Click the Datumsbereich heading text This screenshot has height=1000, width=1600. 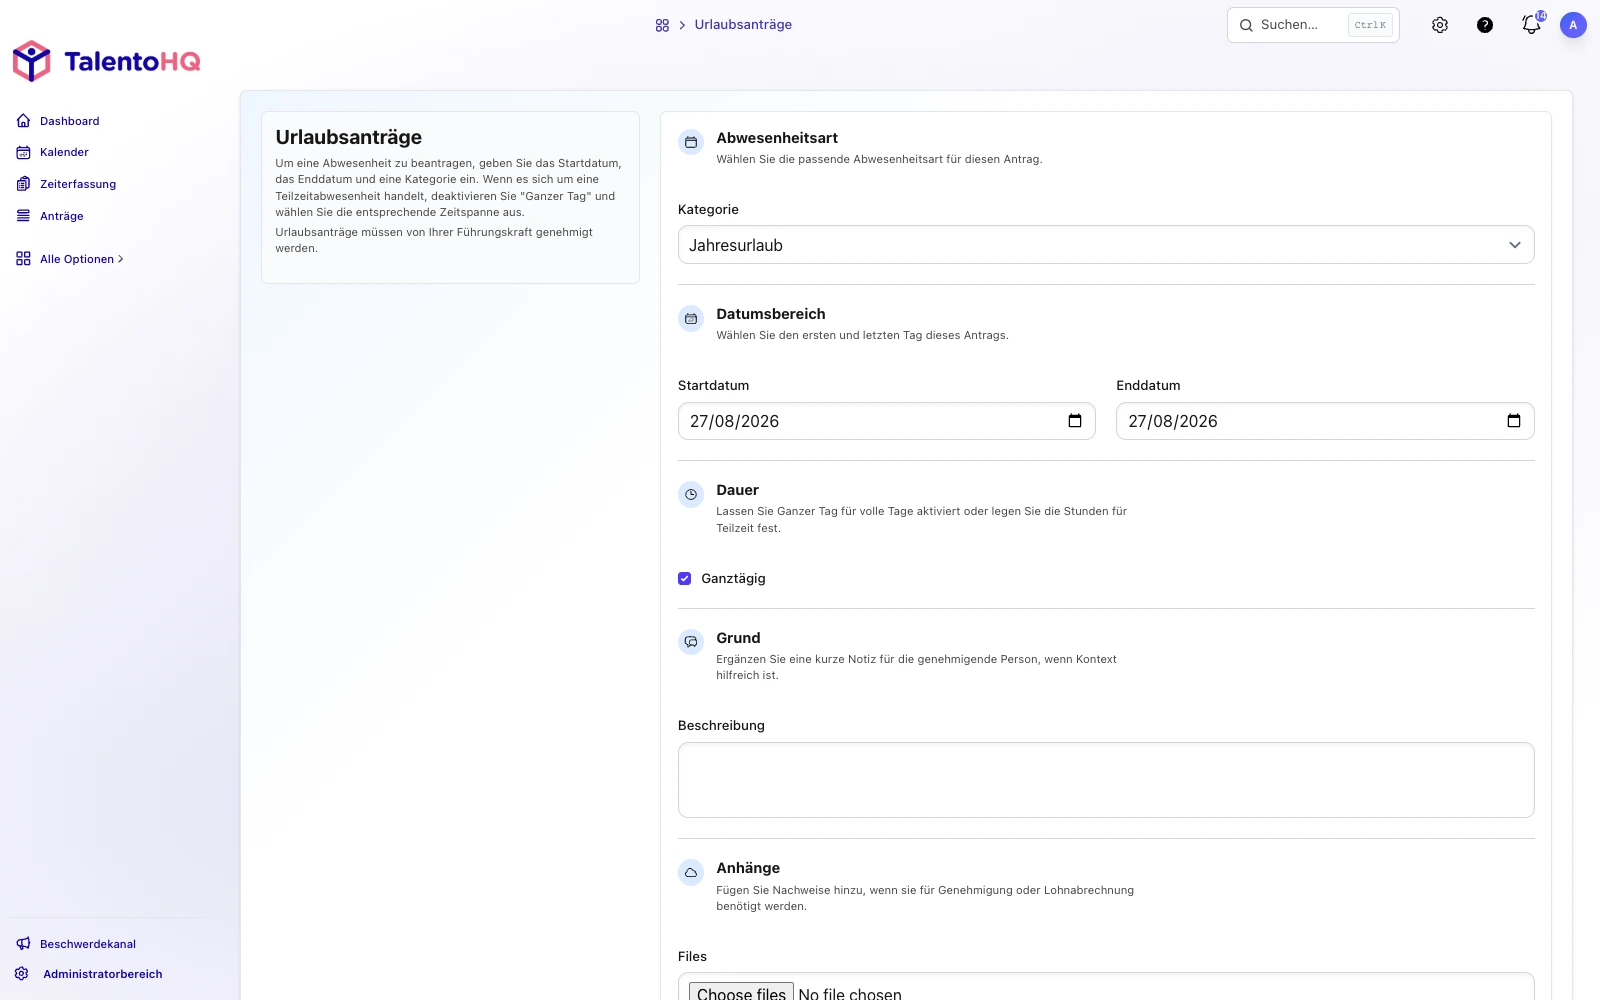pos(771,314)
